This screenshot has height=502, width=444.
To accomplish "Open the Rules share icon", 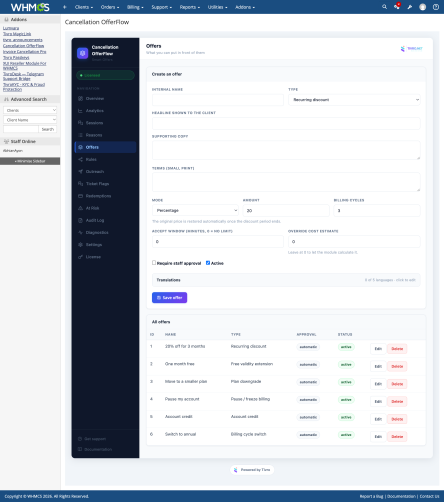I will click(80, 159).
